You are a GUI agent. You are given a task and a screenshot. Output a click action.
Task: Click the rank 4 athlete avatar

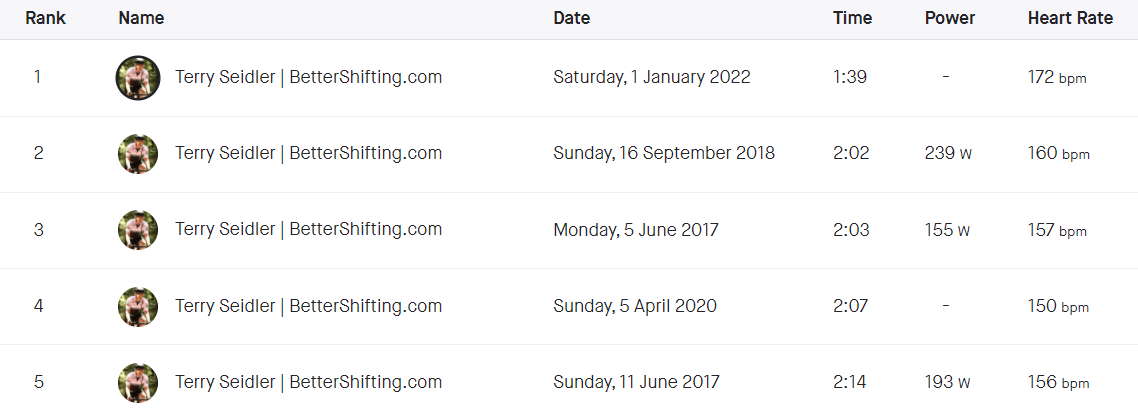[x=138, y=306]
